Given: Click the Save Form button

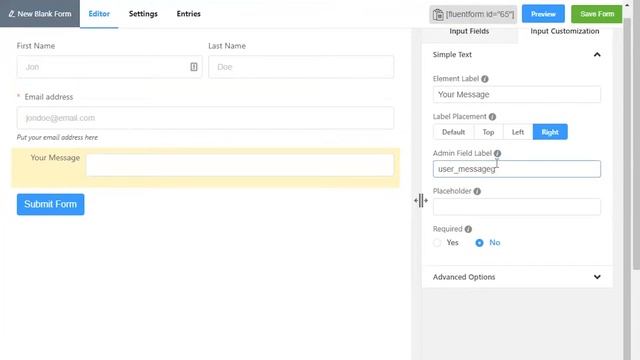Looking at the screenshot, I should tap(596, 14).
